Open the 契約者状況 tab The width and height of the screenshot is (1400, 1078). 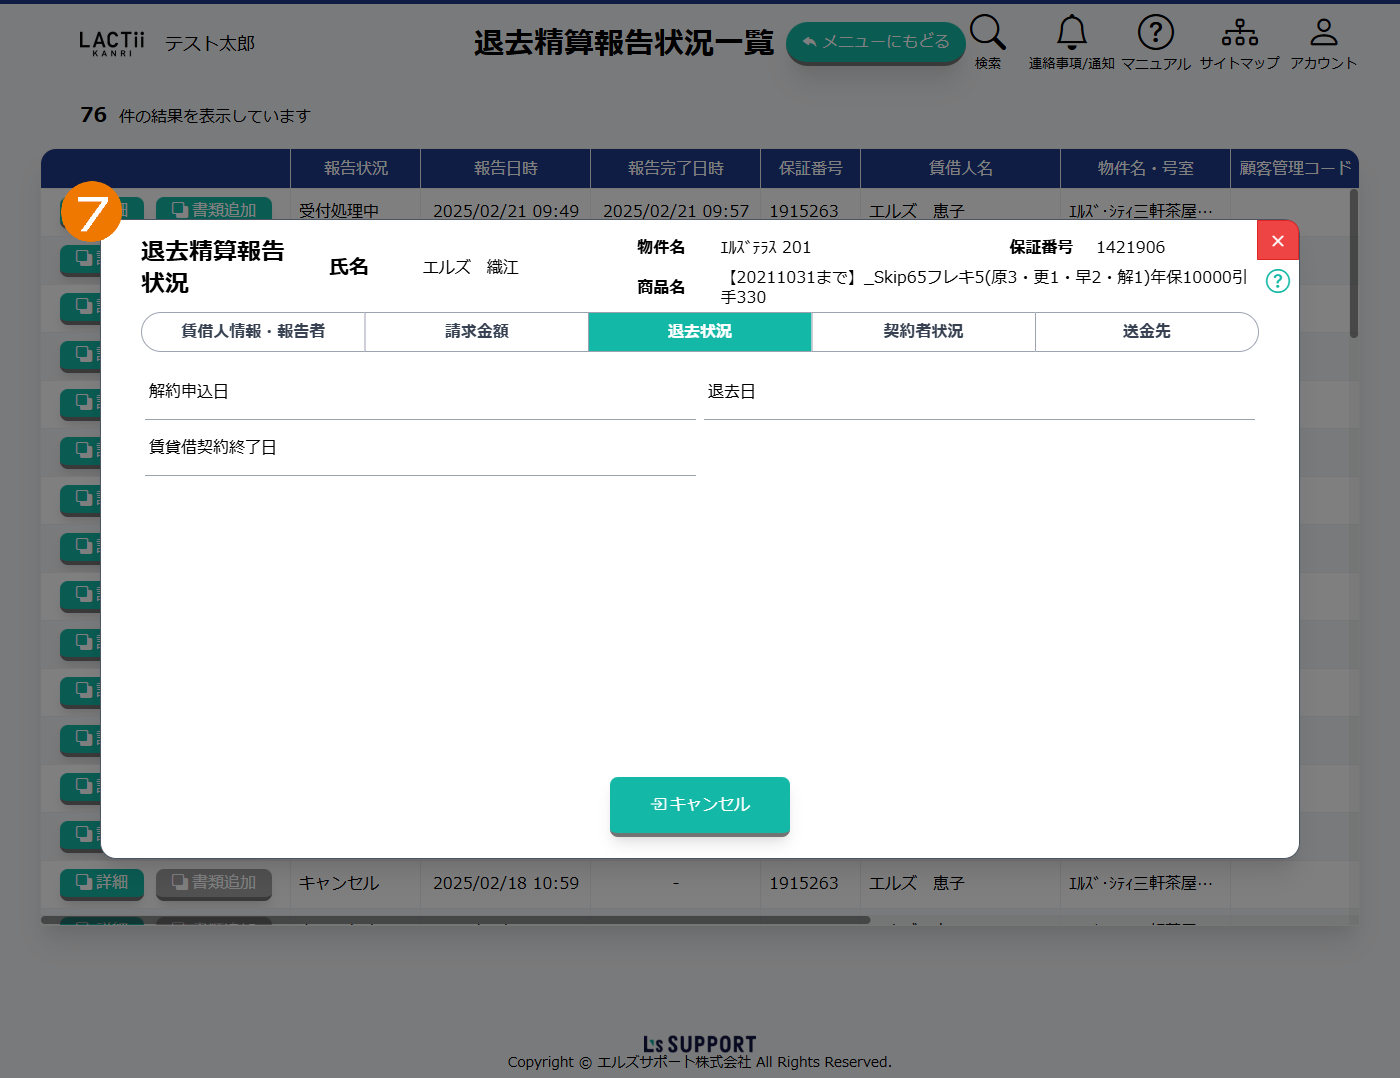click(x=923, y=332)
